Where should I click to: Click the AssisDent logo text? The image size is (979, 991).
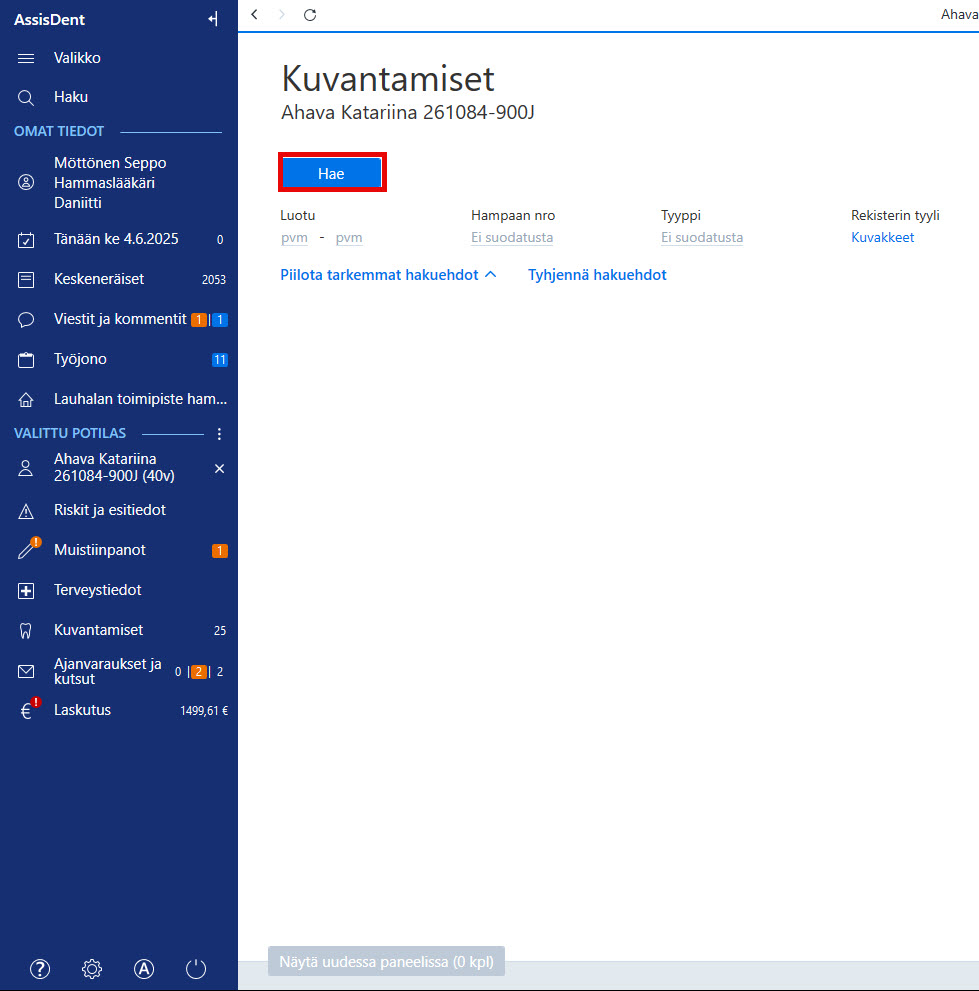click(49, 20)
